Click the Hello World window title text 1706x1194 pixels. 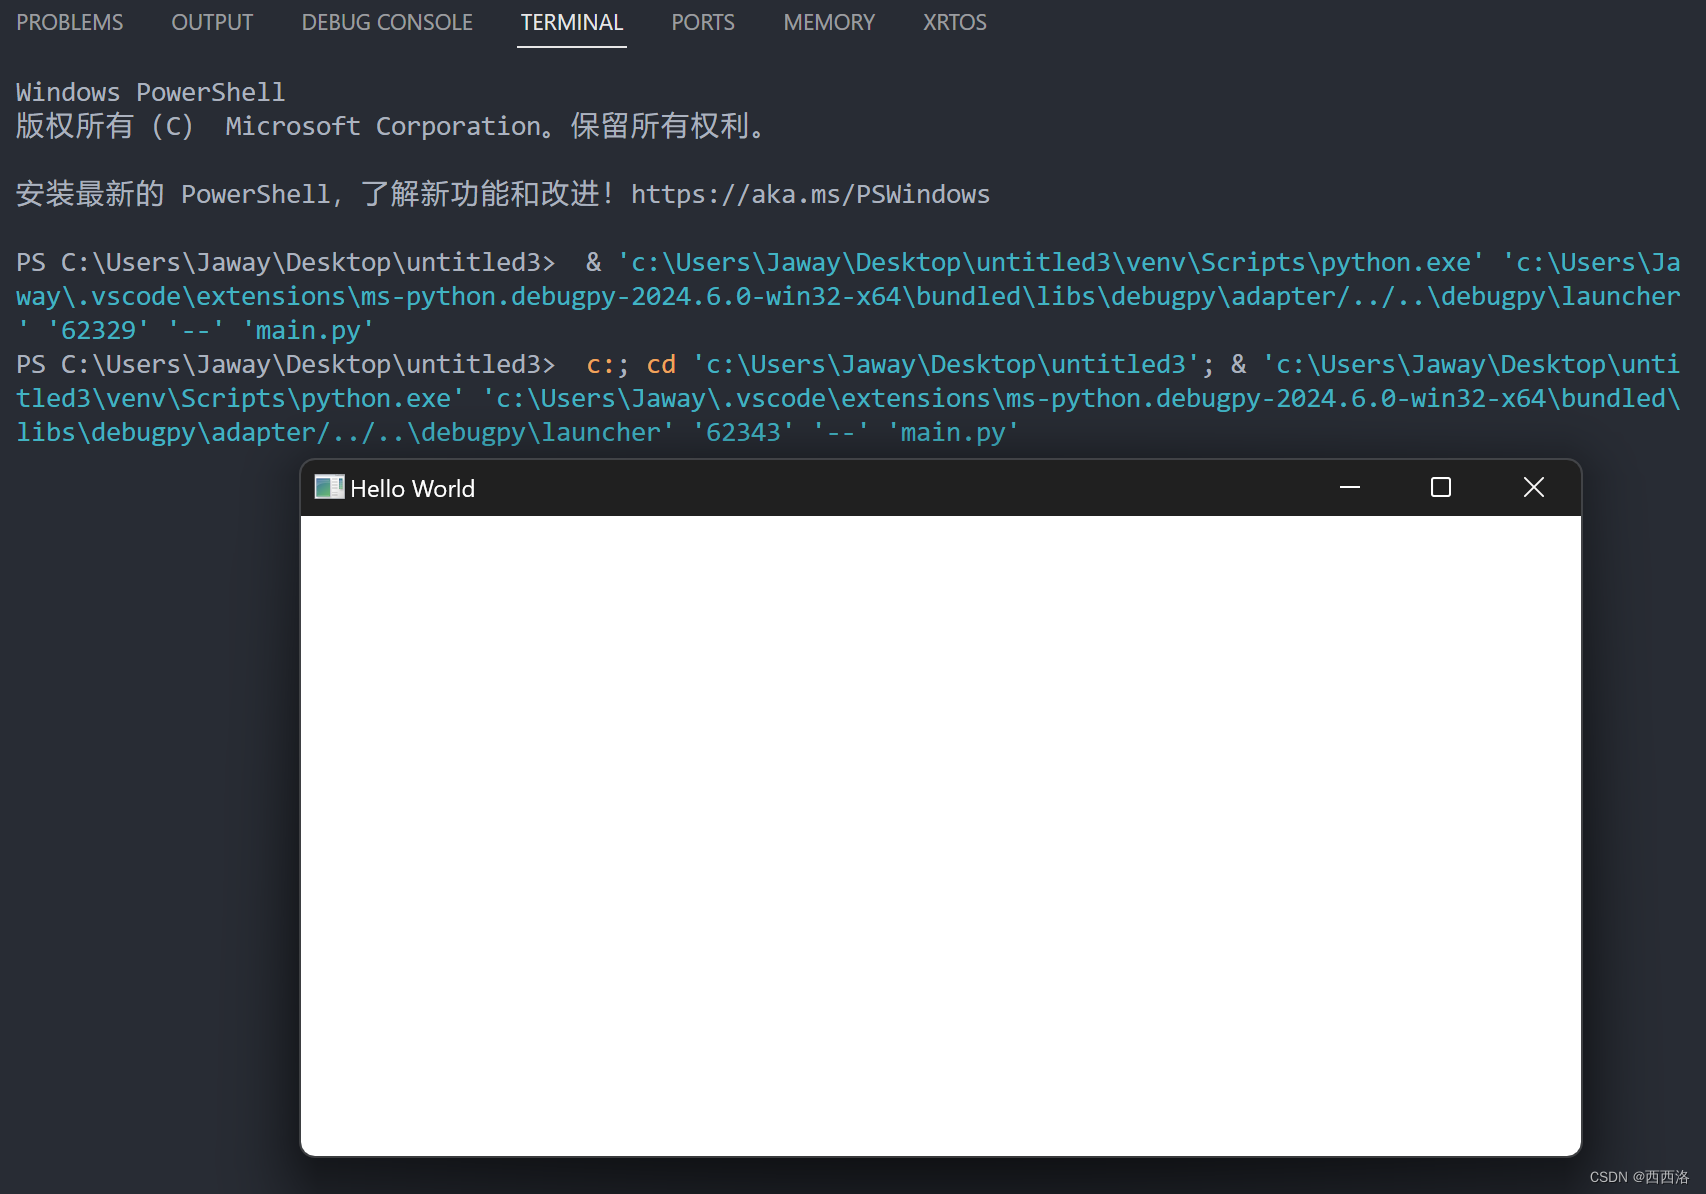tap(413, 488)
